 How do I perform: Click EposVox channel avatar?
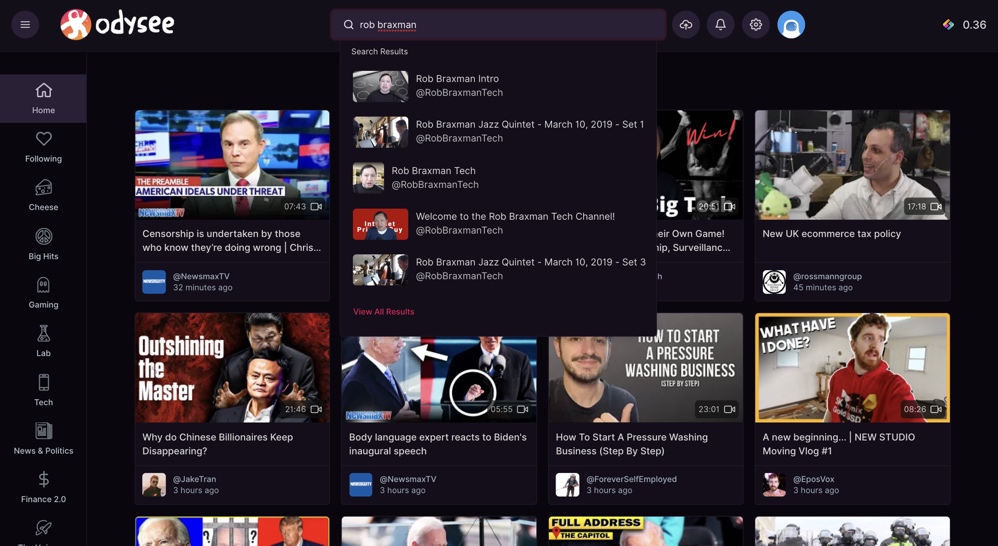coord(774,485)
